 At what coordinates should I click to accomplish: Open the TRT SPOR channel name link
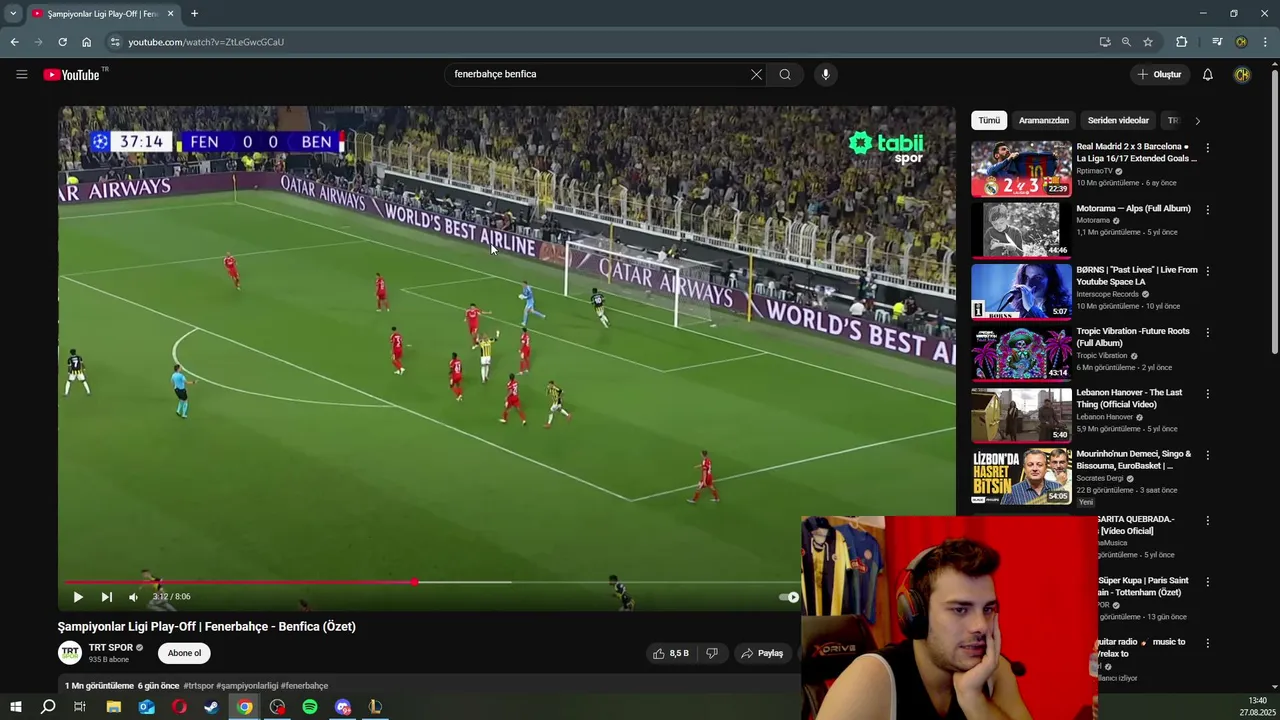coord(111,648)
